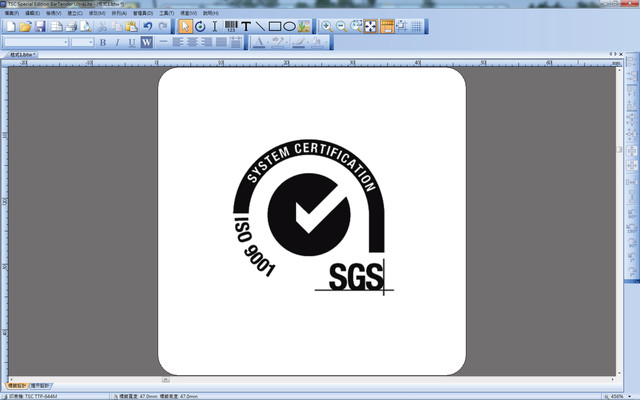Viewport: 640px width, 400px height.
Task: Paste from clipboard icon
Action: click(131, 27)
